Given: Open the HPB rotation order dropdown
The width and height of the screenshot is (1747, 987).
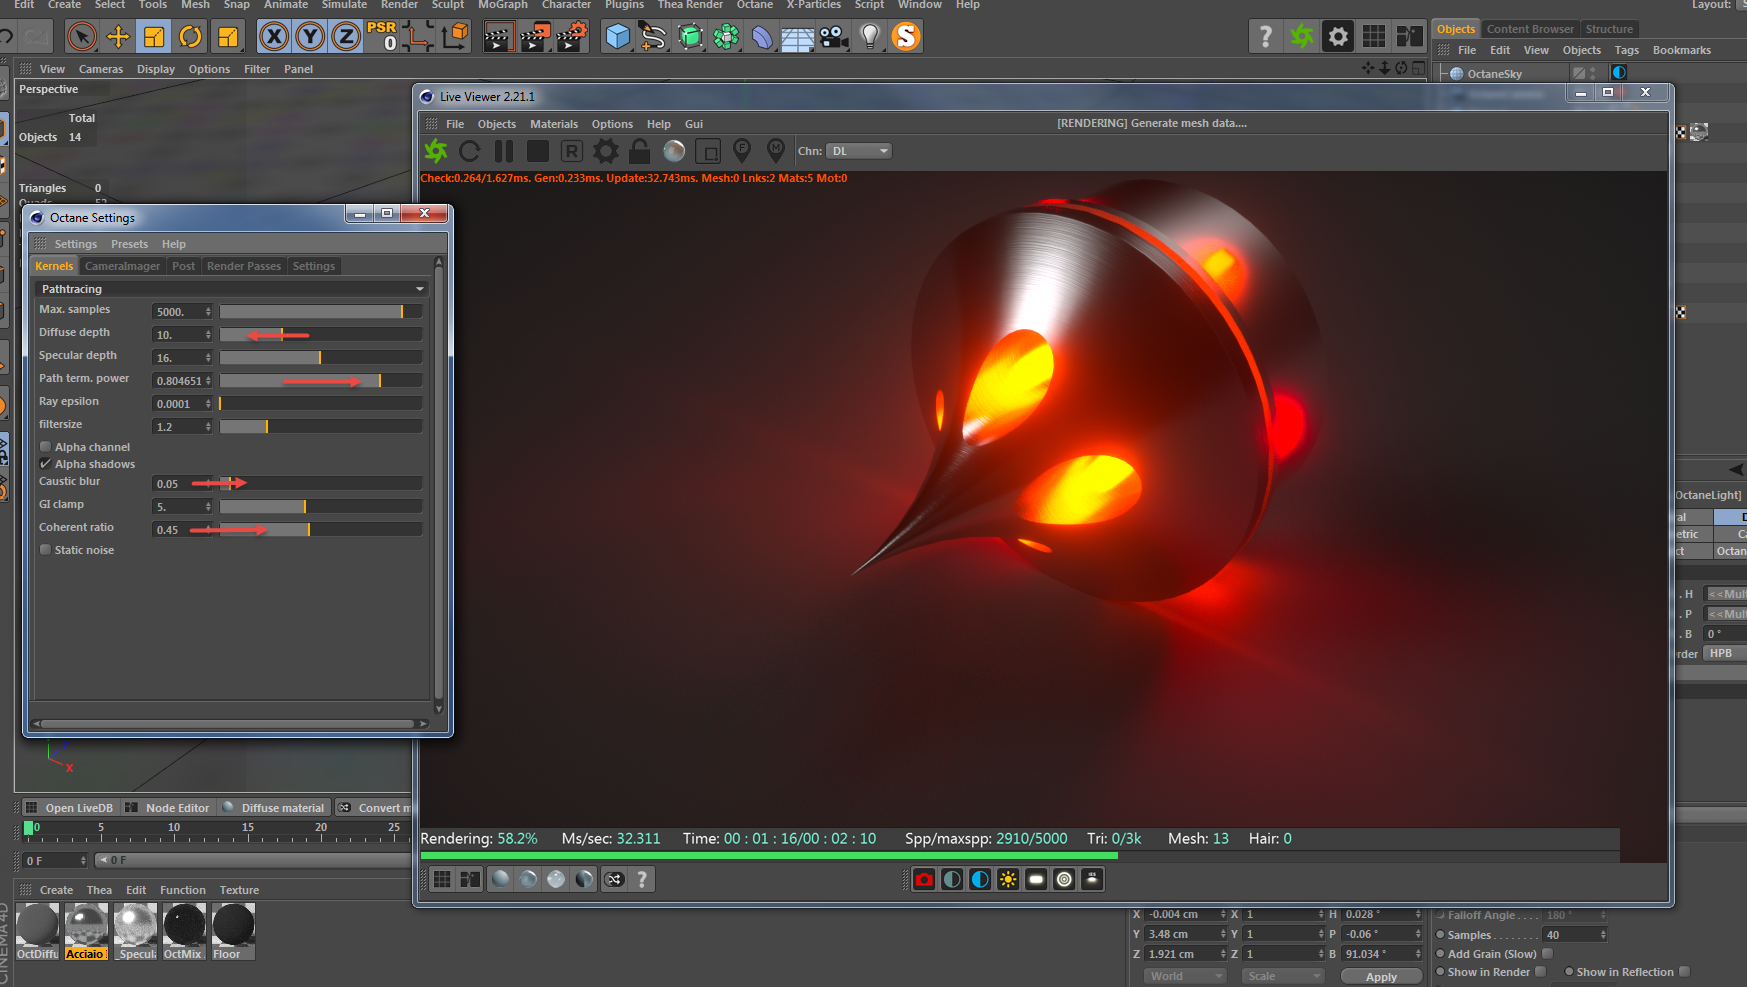Looking at the screenshot, I should [x=1726, y=654].
